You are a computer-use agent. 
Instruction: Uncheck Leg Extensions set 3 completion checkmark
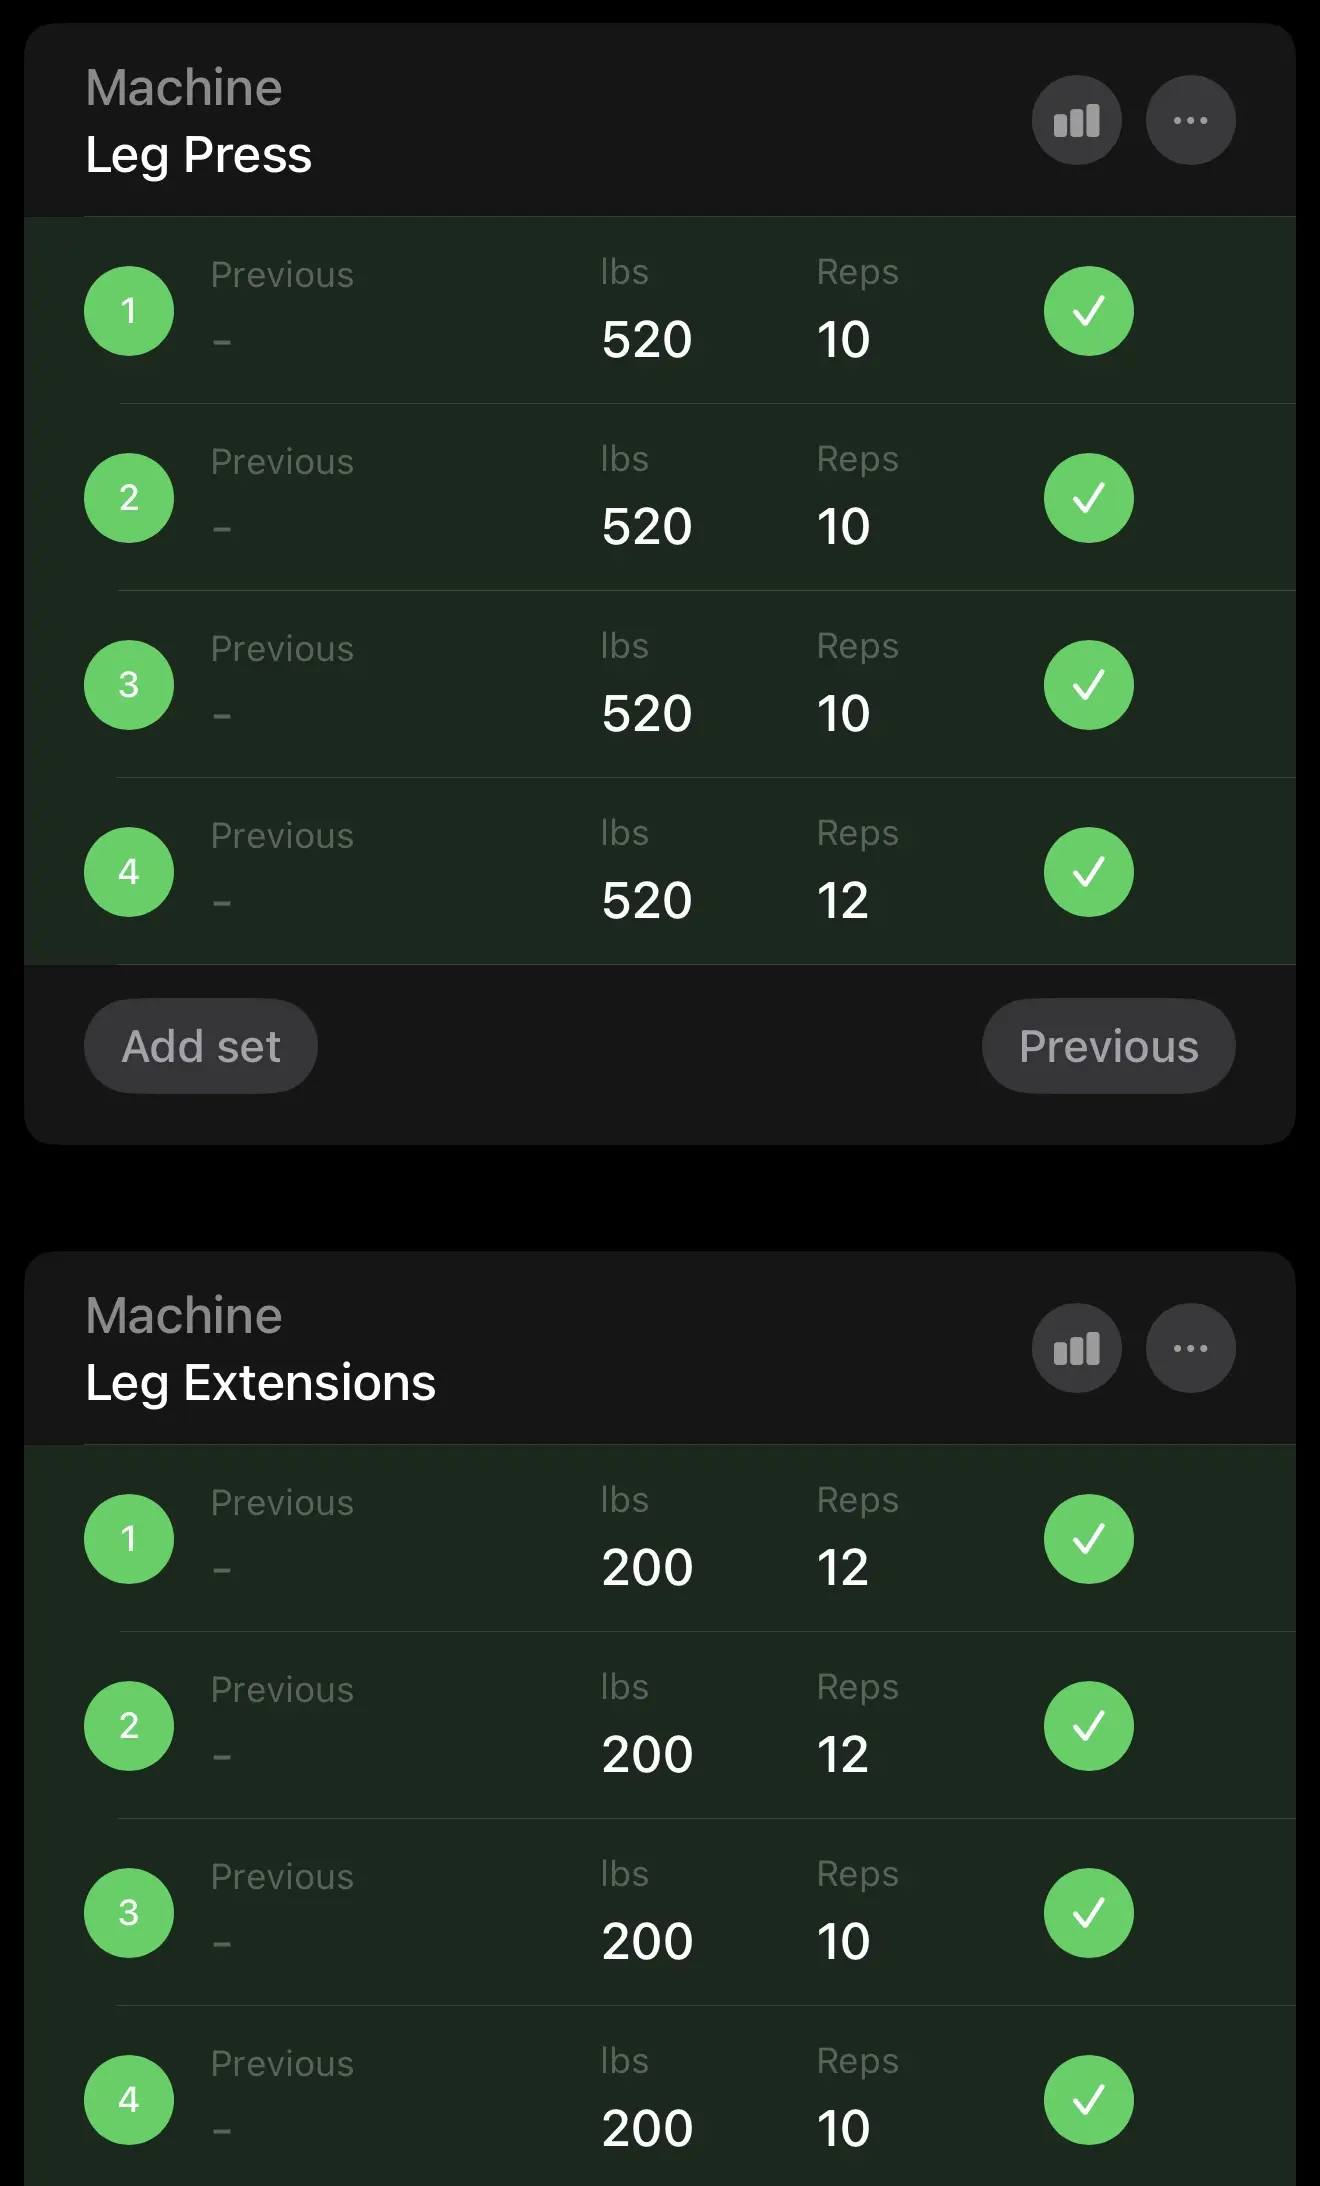tap(1088, 1913)
